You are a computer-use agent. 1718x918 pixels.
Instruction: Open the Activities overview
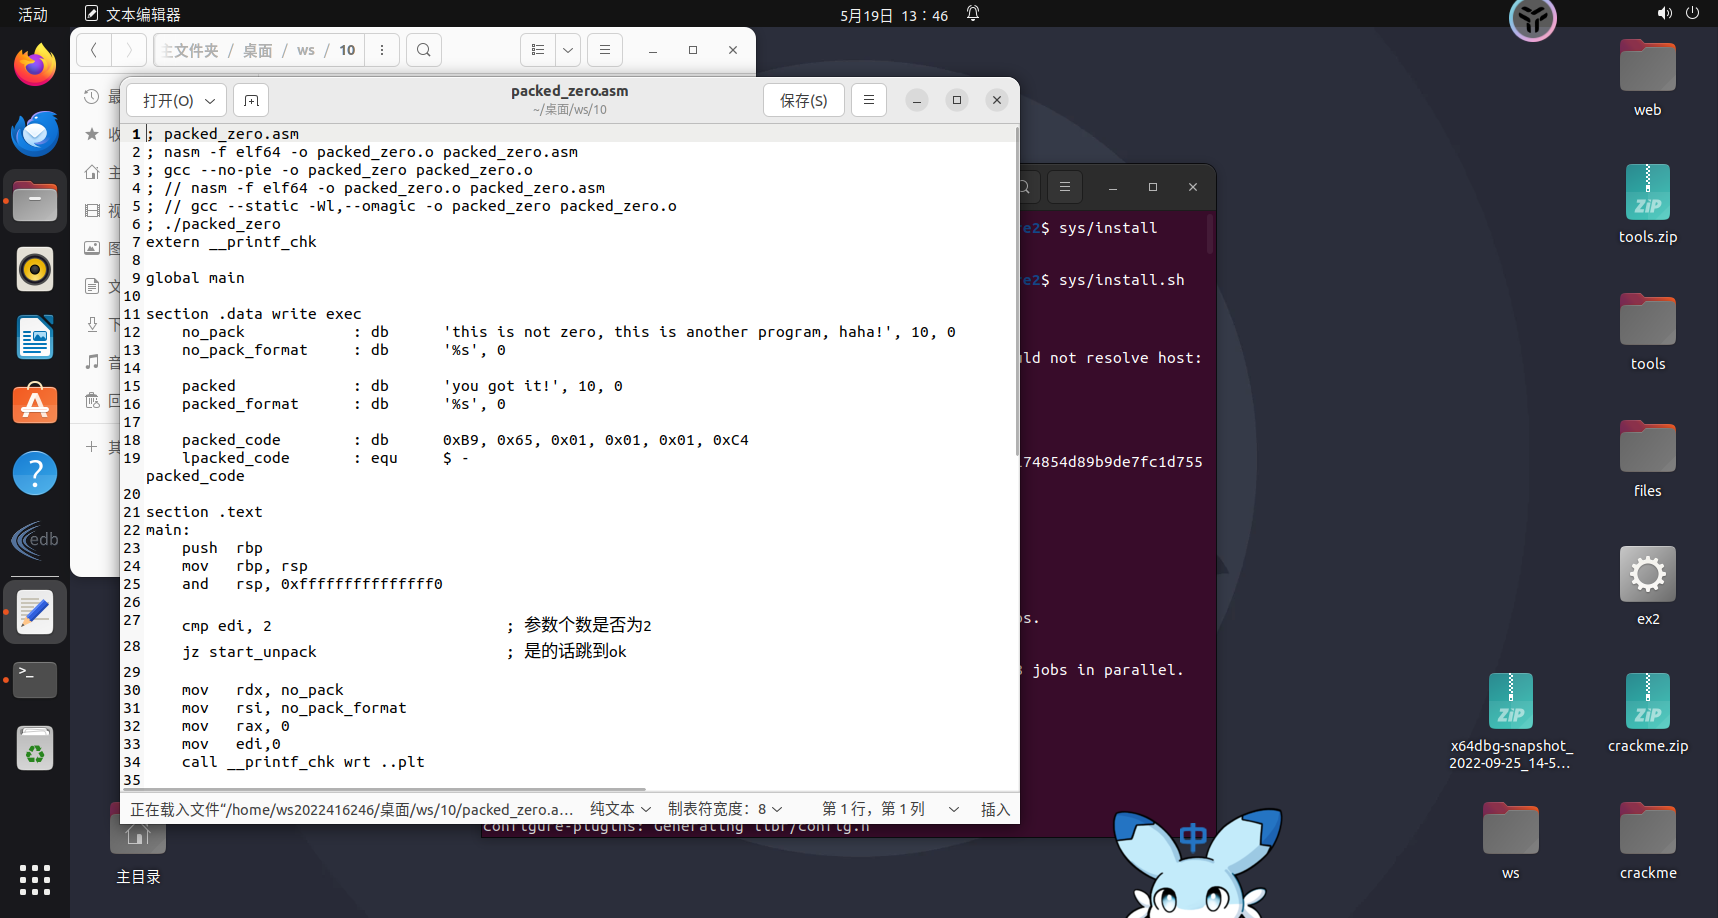(x=33, y=14)
